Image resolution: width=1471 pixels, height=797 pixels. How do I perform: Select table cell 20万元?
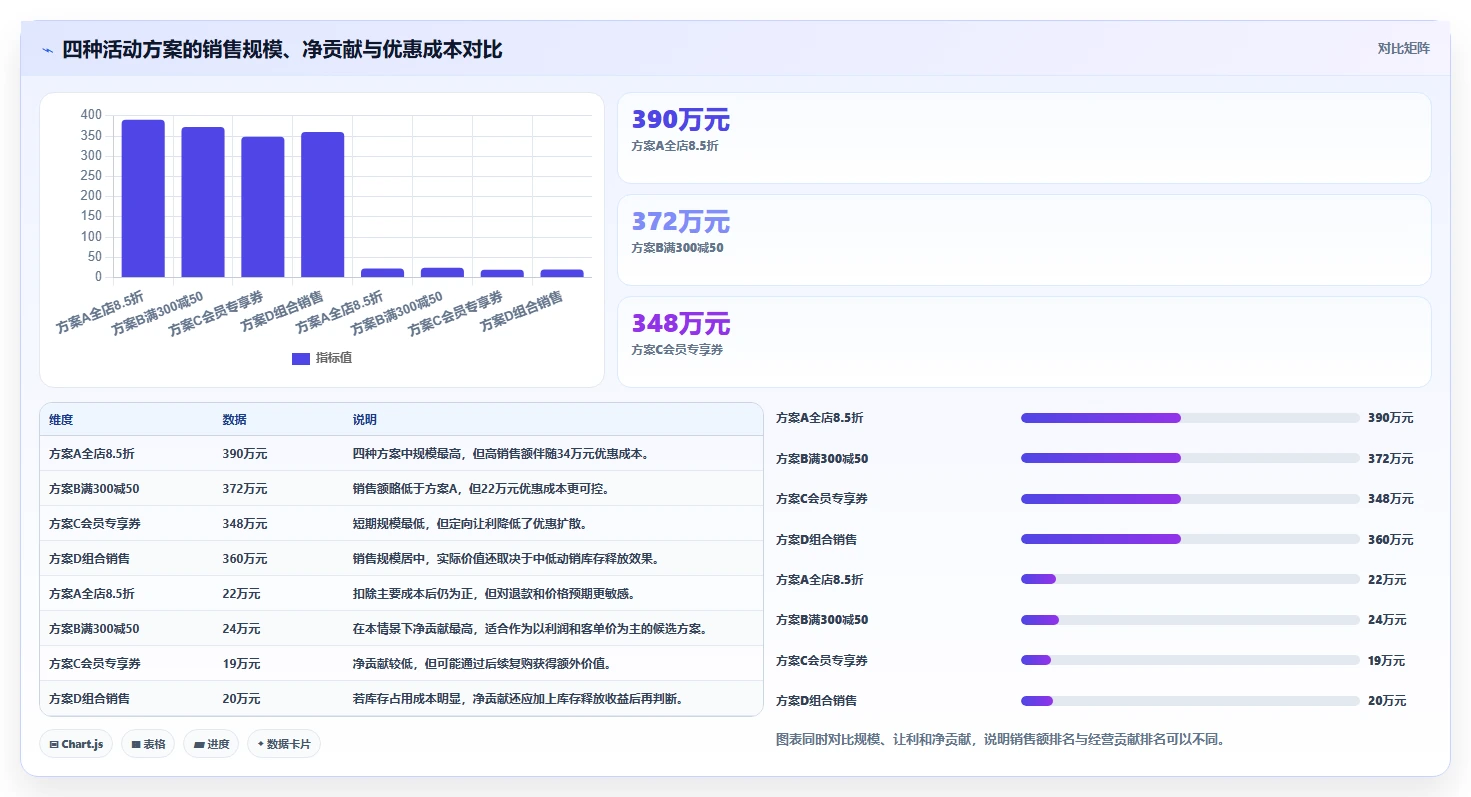[241, 699]
